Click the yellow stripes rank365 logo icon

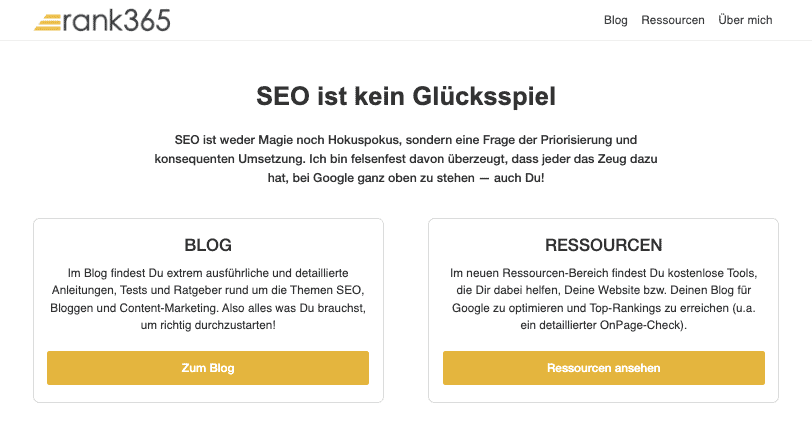(48, 23)
